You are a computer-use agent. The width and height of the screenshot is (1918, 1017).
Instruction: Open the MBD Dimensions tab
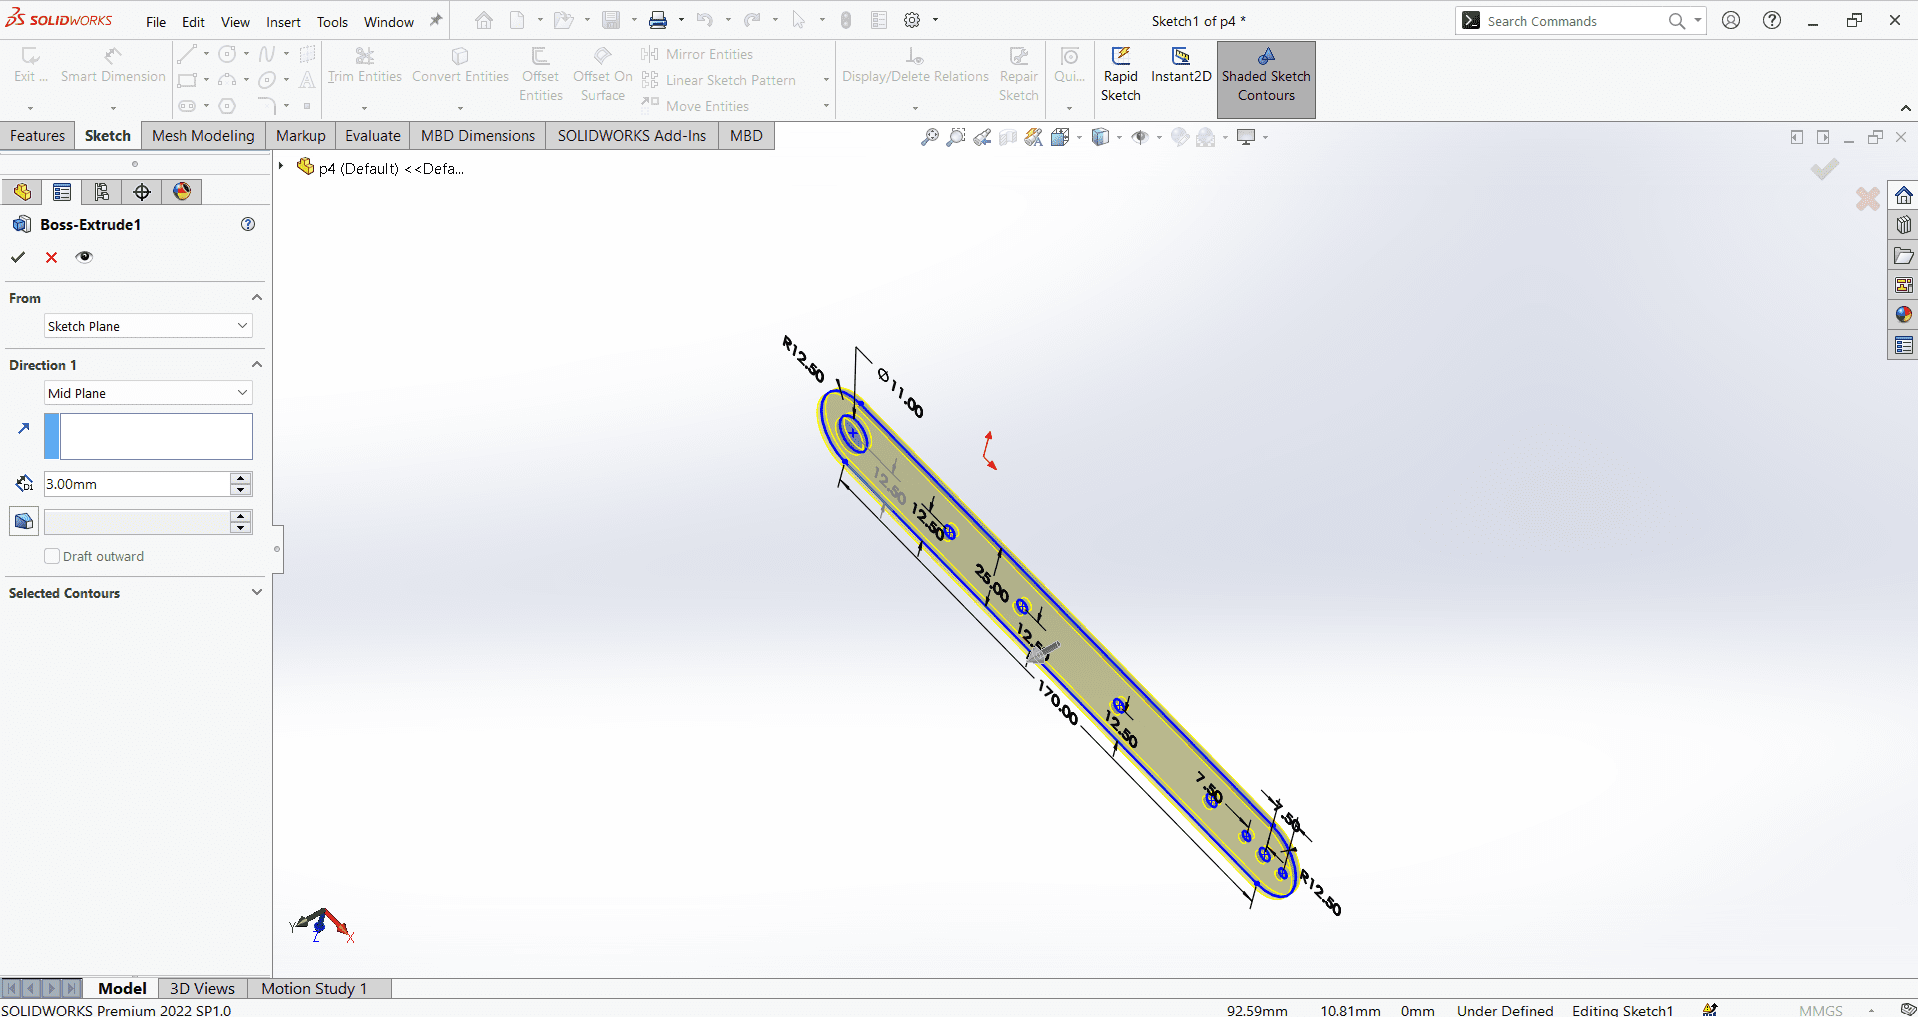(x=478, y=136)
